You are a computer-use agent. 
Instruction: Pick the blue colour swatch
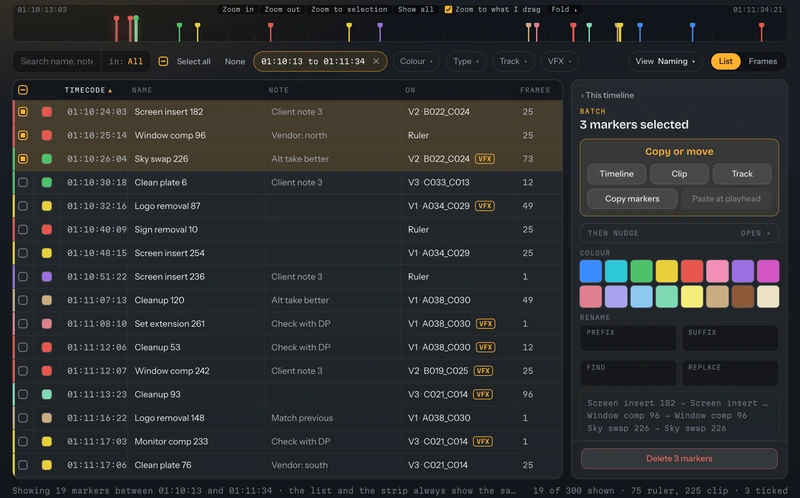click(591, 271)
